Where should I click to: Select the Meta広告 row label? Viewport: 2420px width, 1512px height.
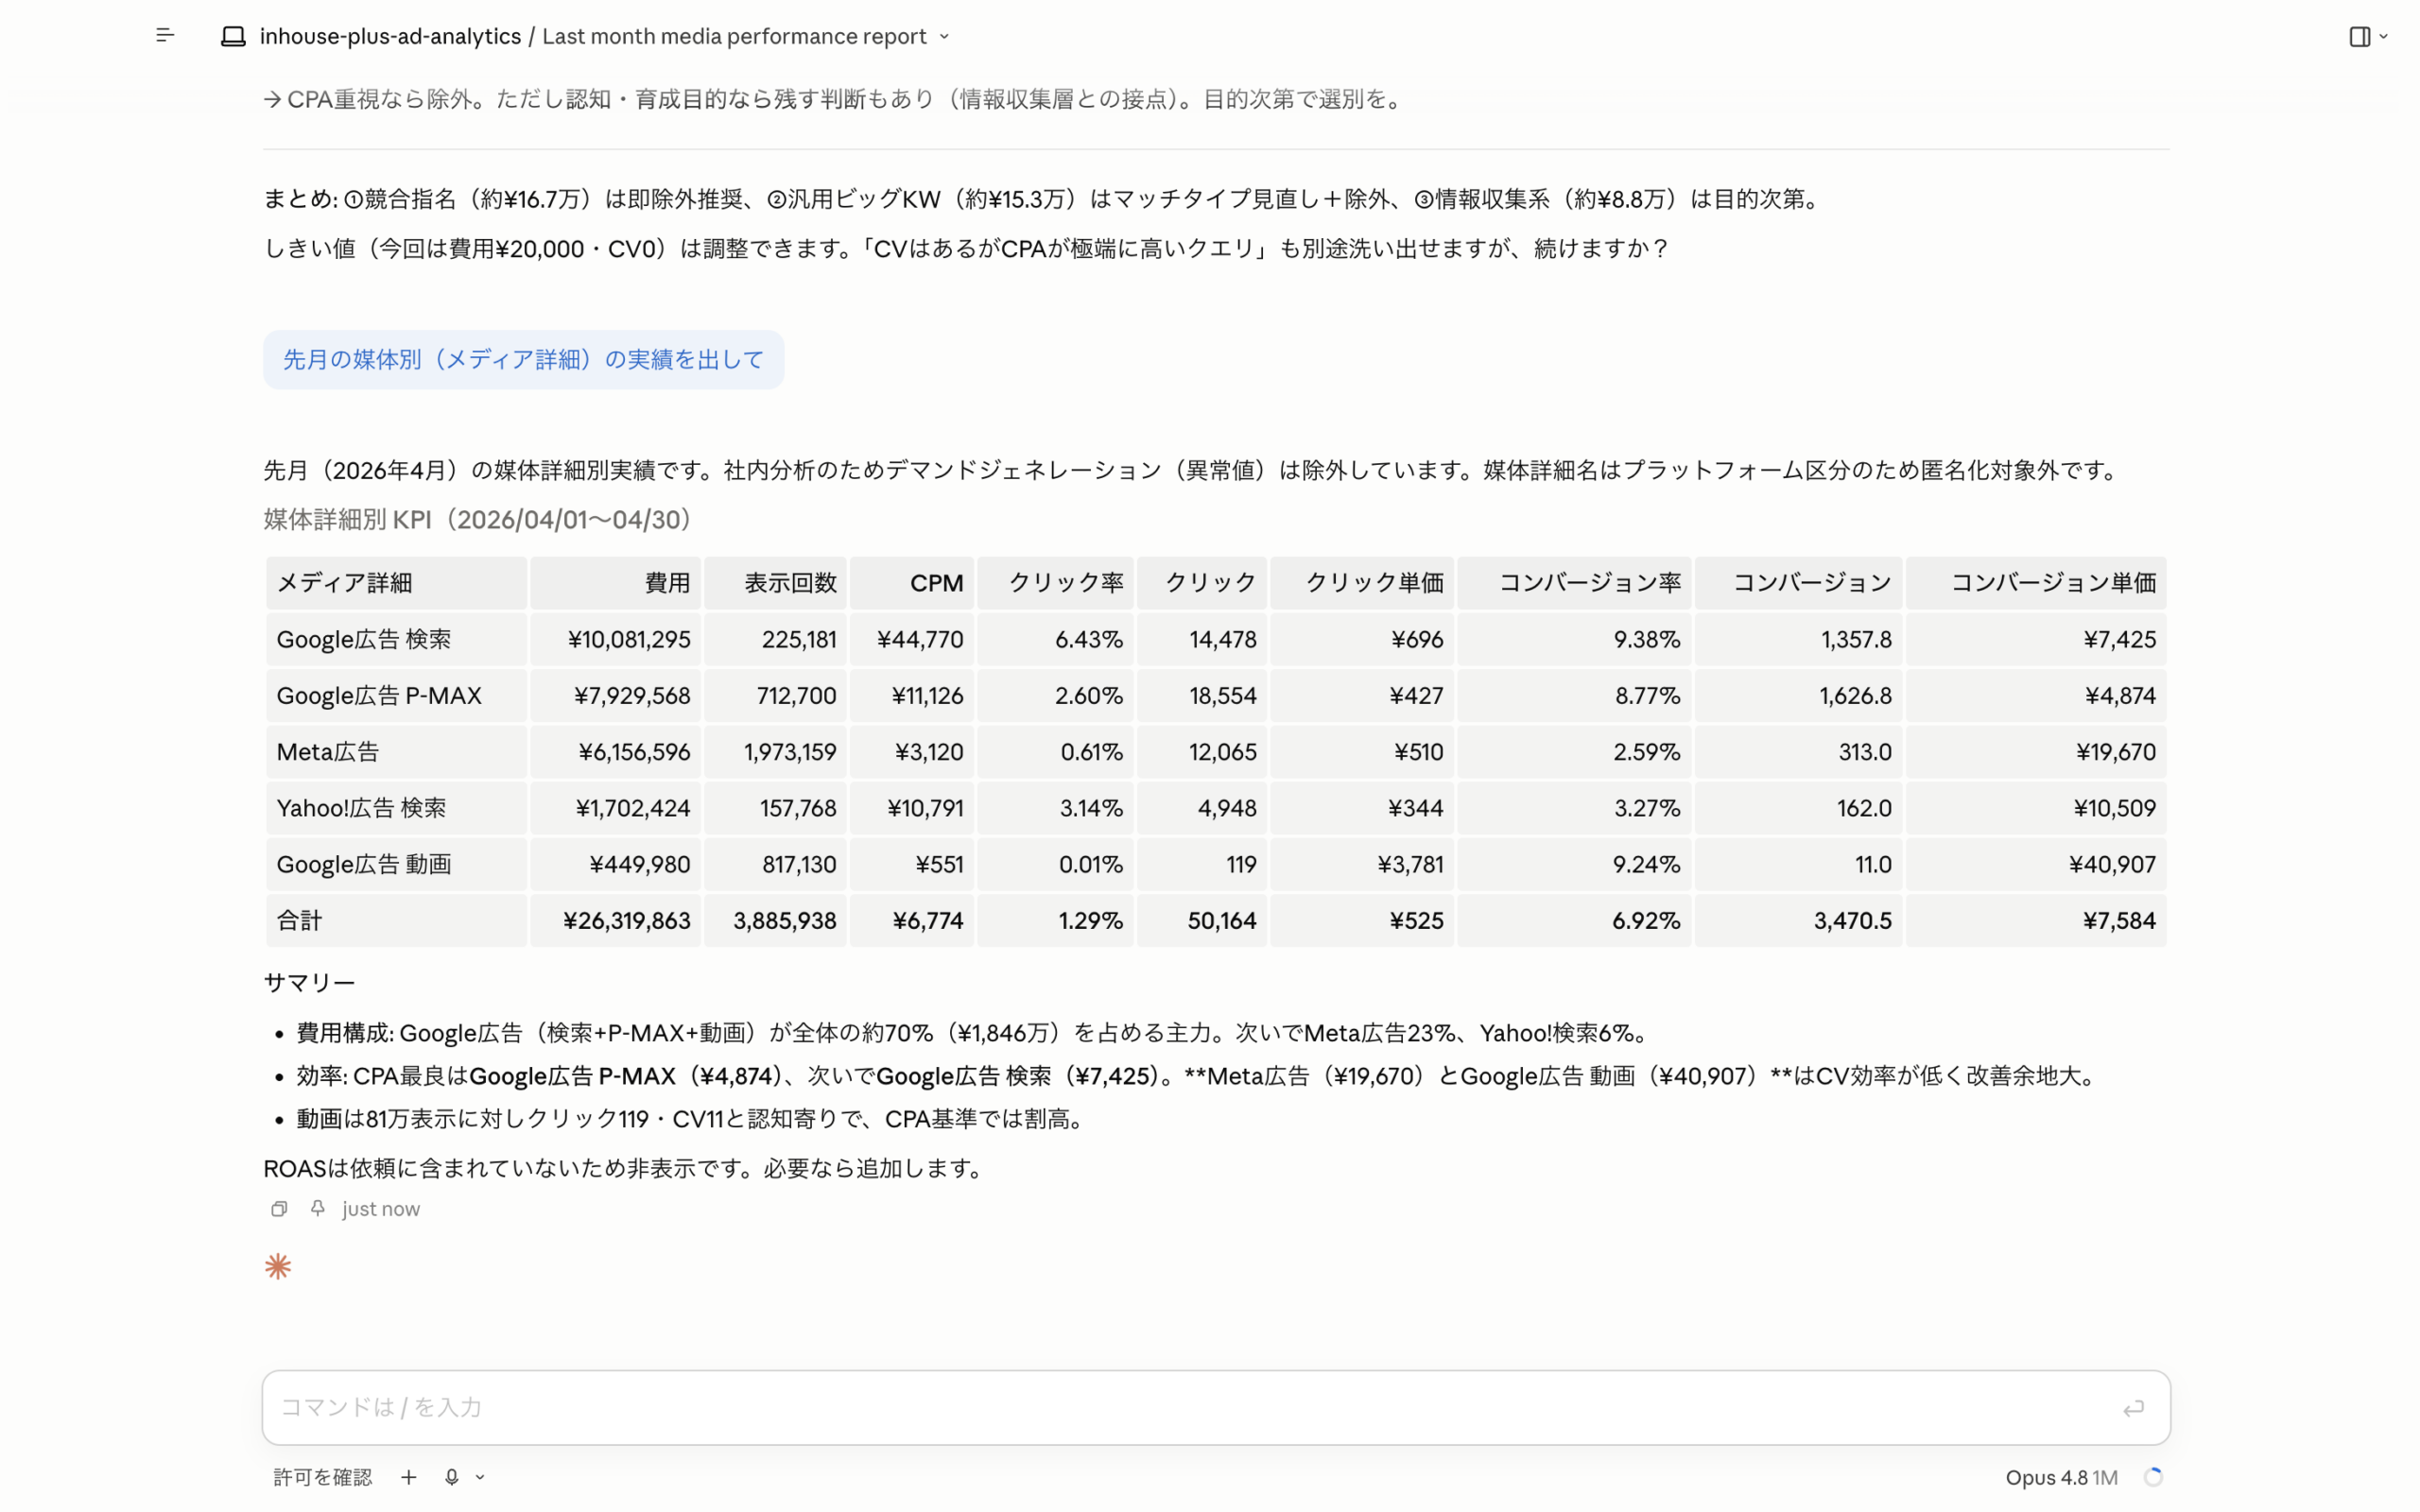328,752
